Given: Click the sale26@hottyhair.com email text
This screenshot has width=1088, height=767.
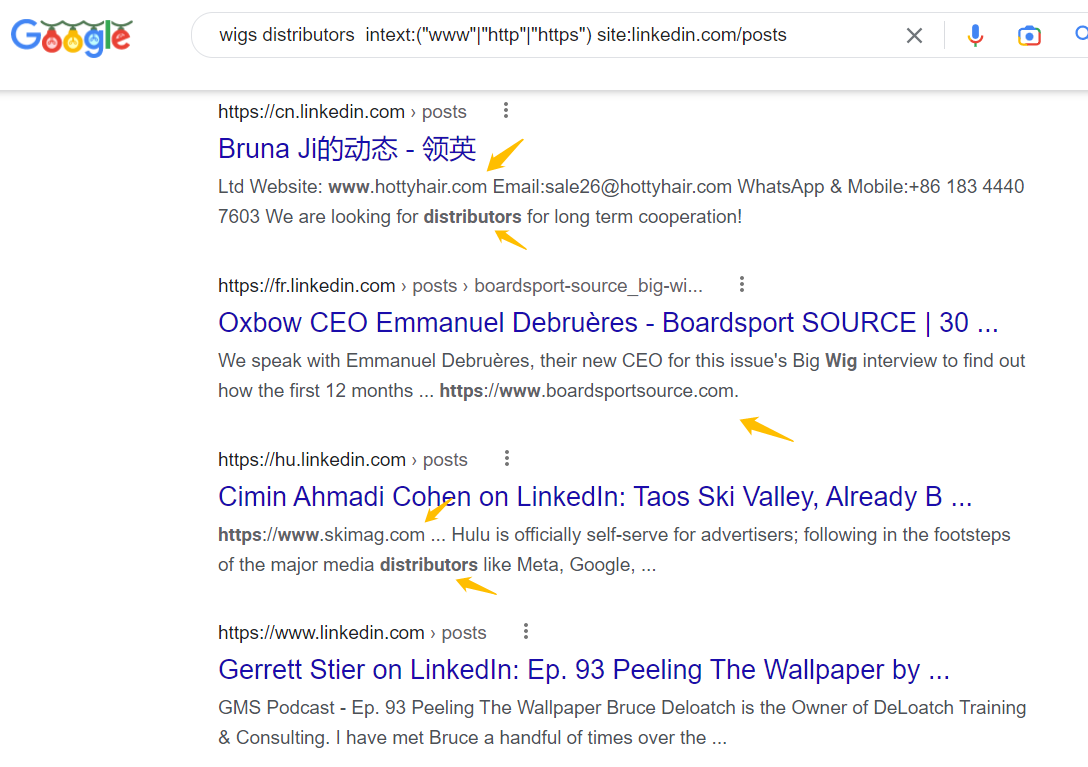Looking at the screenshot, I should 638,187.
